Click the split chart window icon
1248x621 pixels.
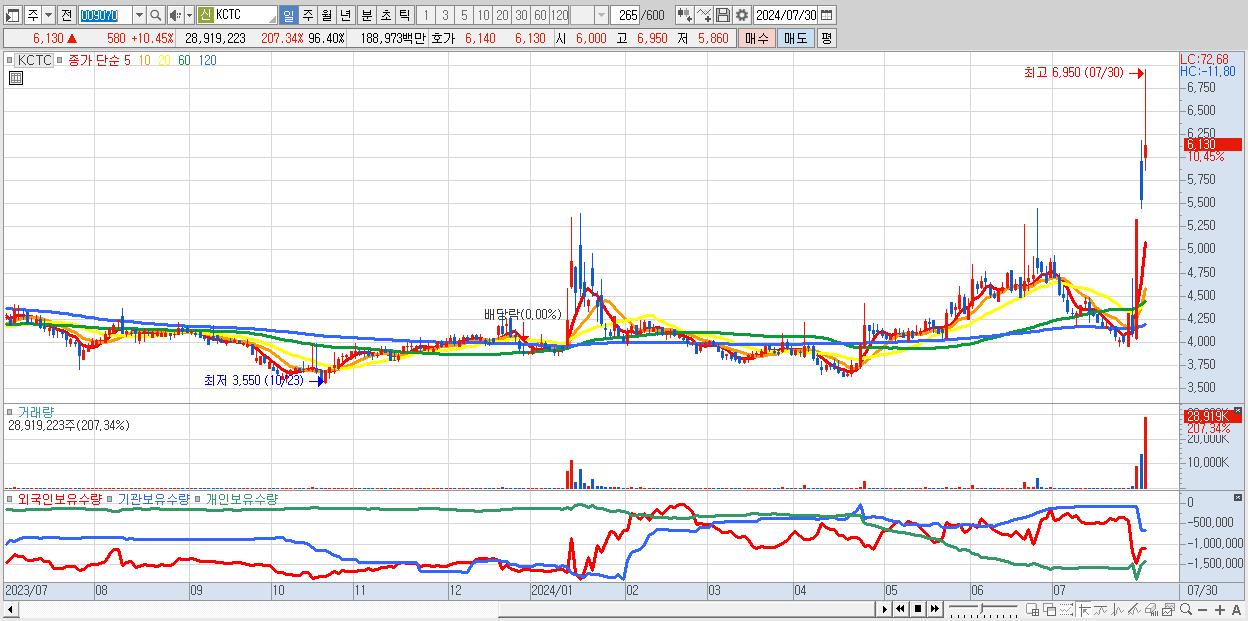click(x=1032, y=610)
